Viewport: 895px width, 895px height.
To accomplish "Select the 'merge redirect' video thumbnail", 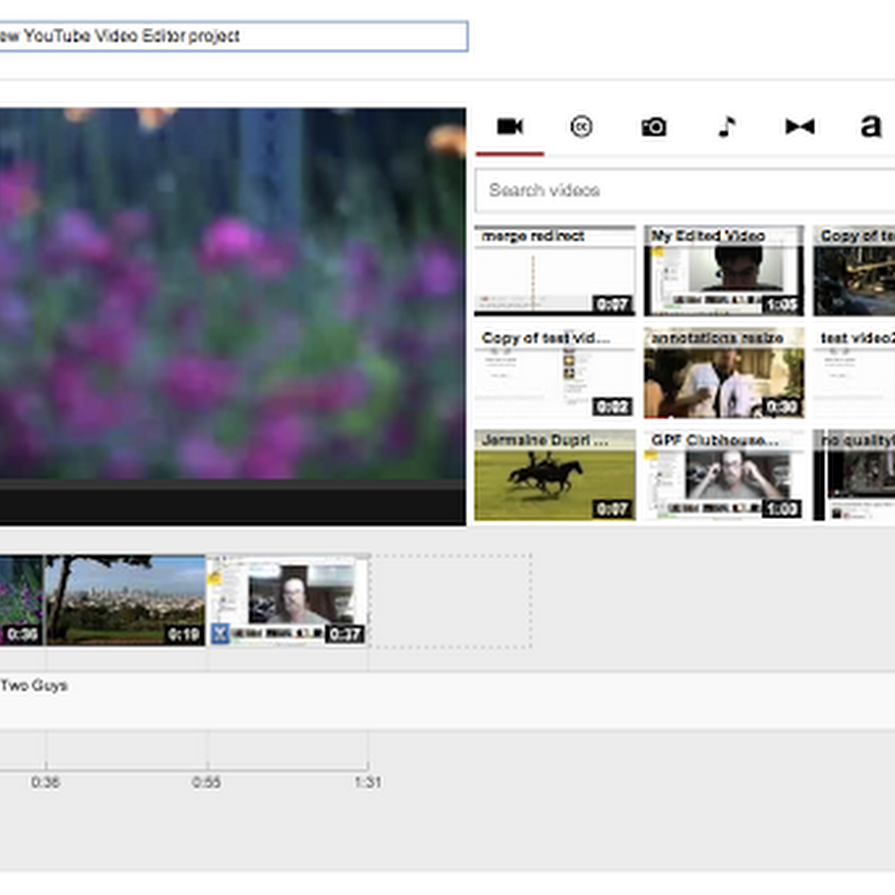I will click(x=554, y=271).
